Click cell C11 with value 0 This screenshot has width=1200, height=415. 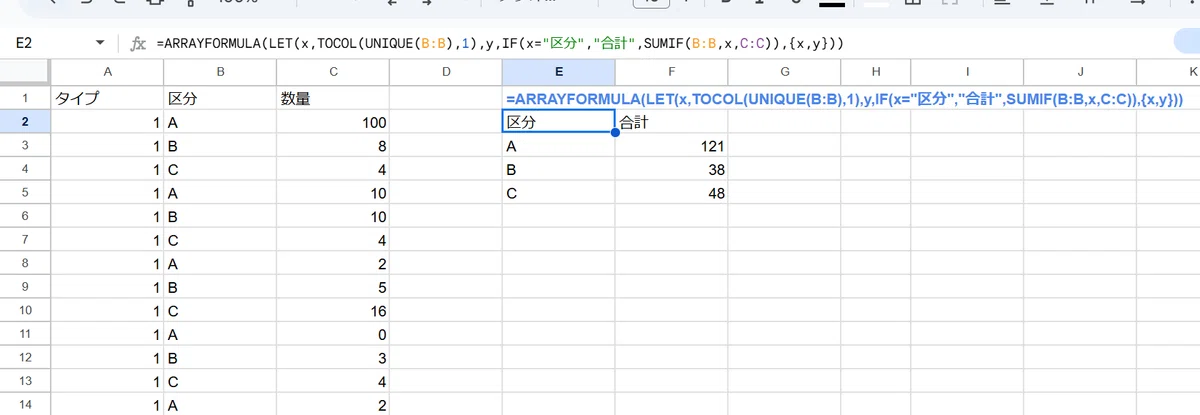point(333,335)
